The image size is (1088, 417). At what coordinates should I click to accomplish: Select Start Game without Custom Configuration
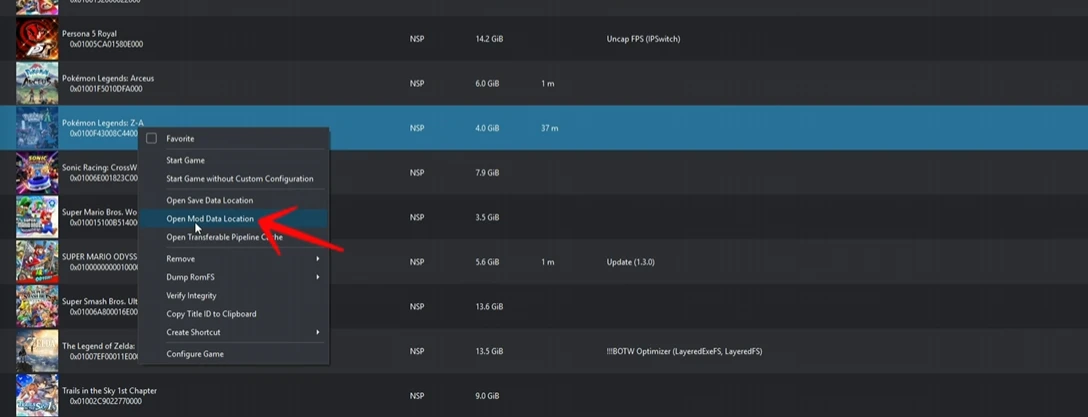click(x=239, y=179)
